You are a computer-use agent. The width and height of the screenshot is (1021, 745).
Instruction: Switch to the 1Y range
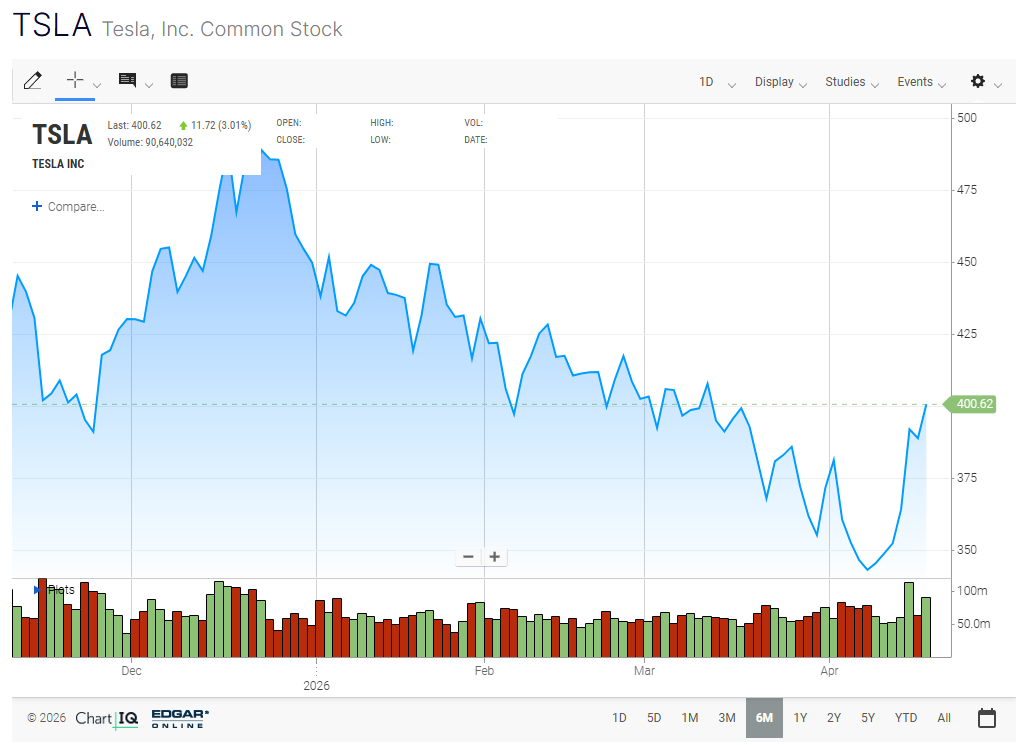pyautogui.click(x=800, y=717)
